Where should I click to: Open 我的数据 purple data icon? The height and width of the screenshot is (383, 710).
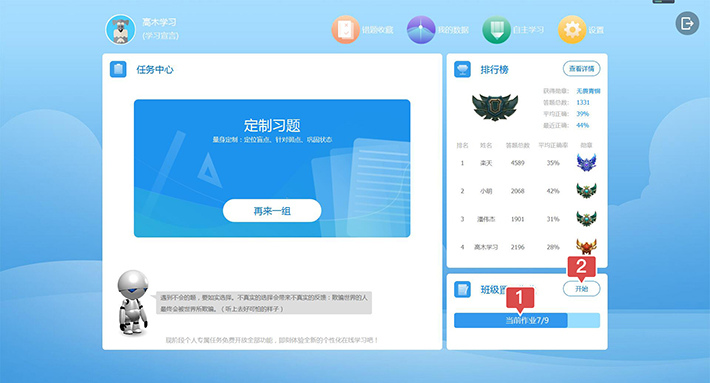pyautogui.click(x=421, y=30)
